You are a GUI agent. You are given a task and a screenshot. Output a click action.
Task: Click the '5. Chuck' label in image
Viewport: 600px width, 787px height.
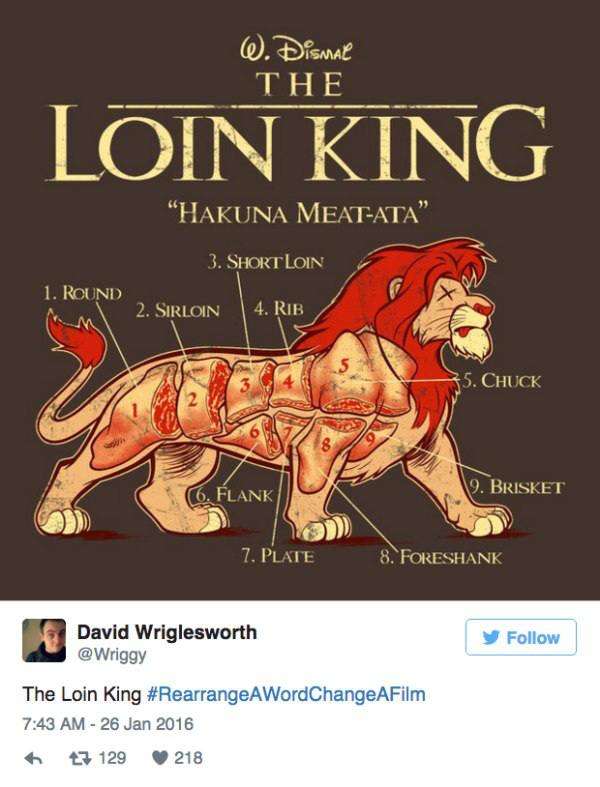[x=501, y=381]
